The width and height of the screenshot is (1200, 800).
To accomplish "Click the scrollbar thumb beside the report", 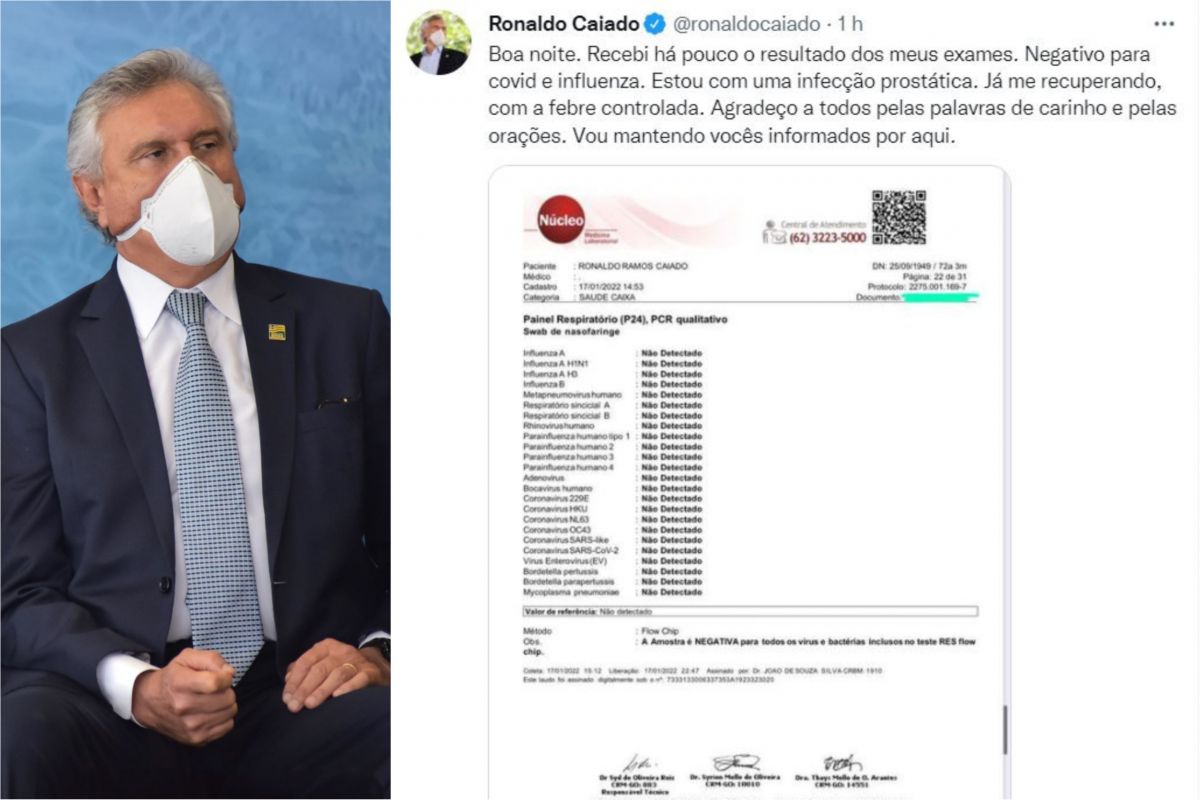I will tap(1006, 731).
